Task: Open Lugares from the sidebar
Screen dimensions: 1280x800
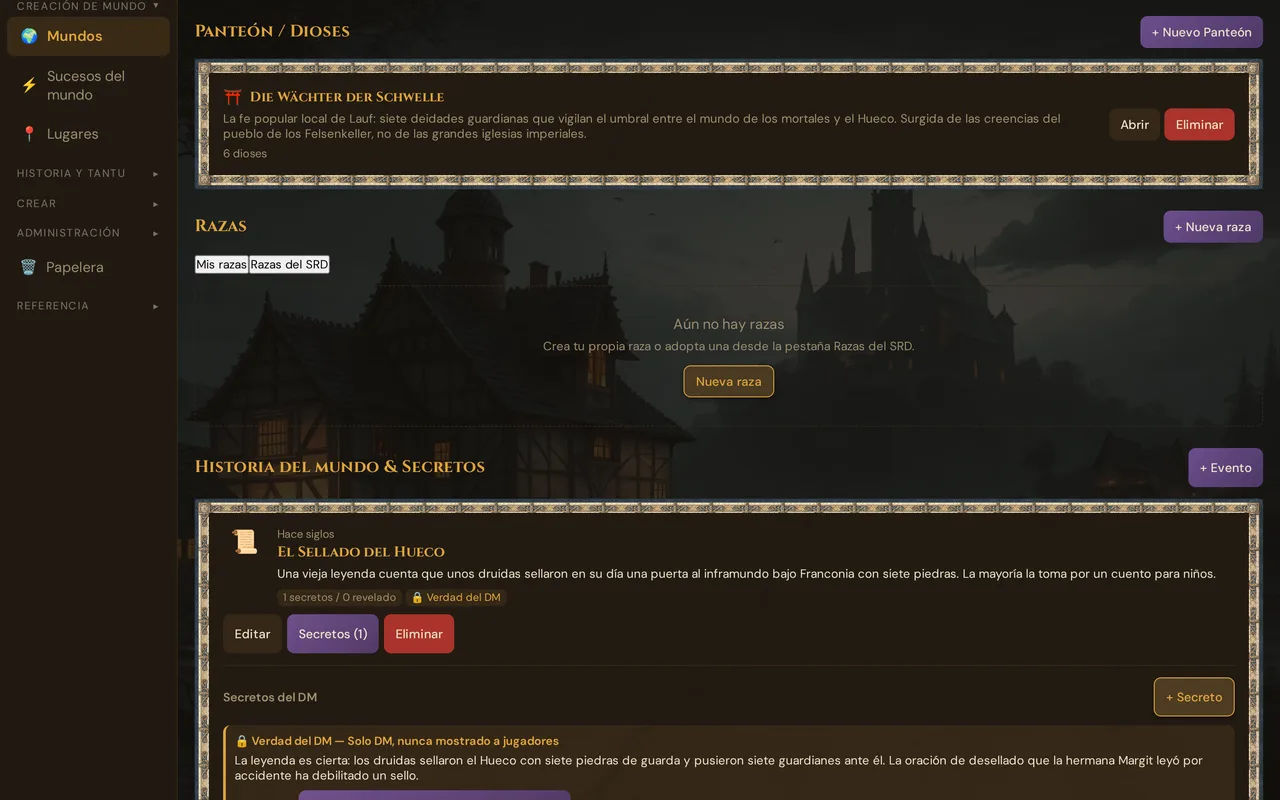Action: (88, 134)
